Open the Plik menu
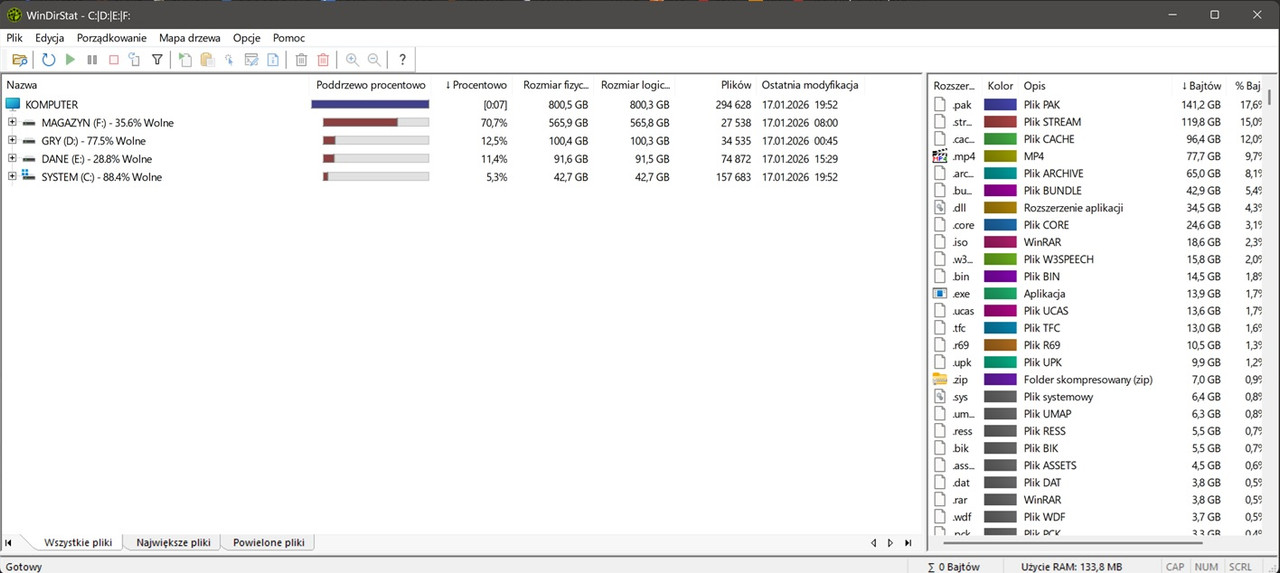 point(14,37)
